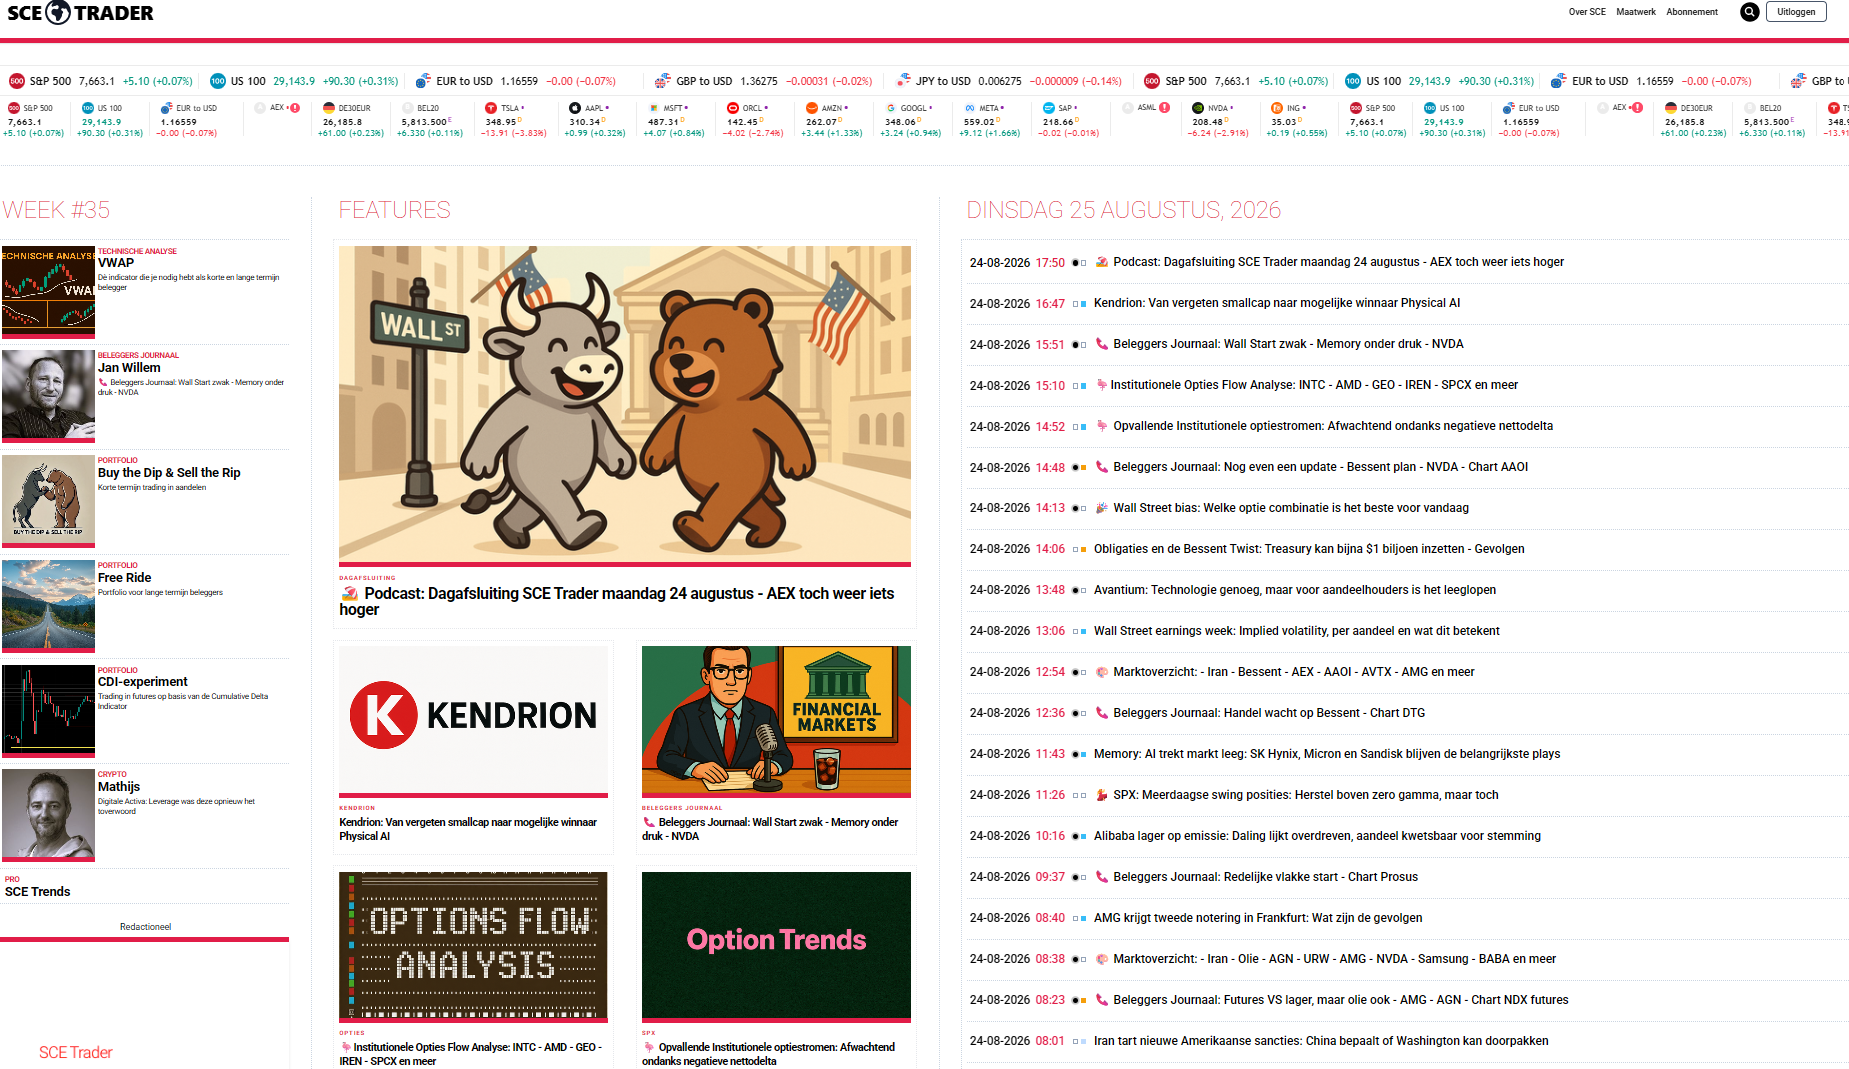The width and height of the screenshot is (1849, 1069).
Task: Click the US 100 quote 29,143.9 in the lower ticker's first group
Action: (x=101, y=122)
